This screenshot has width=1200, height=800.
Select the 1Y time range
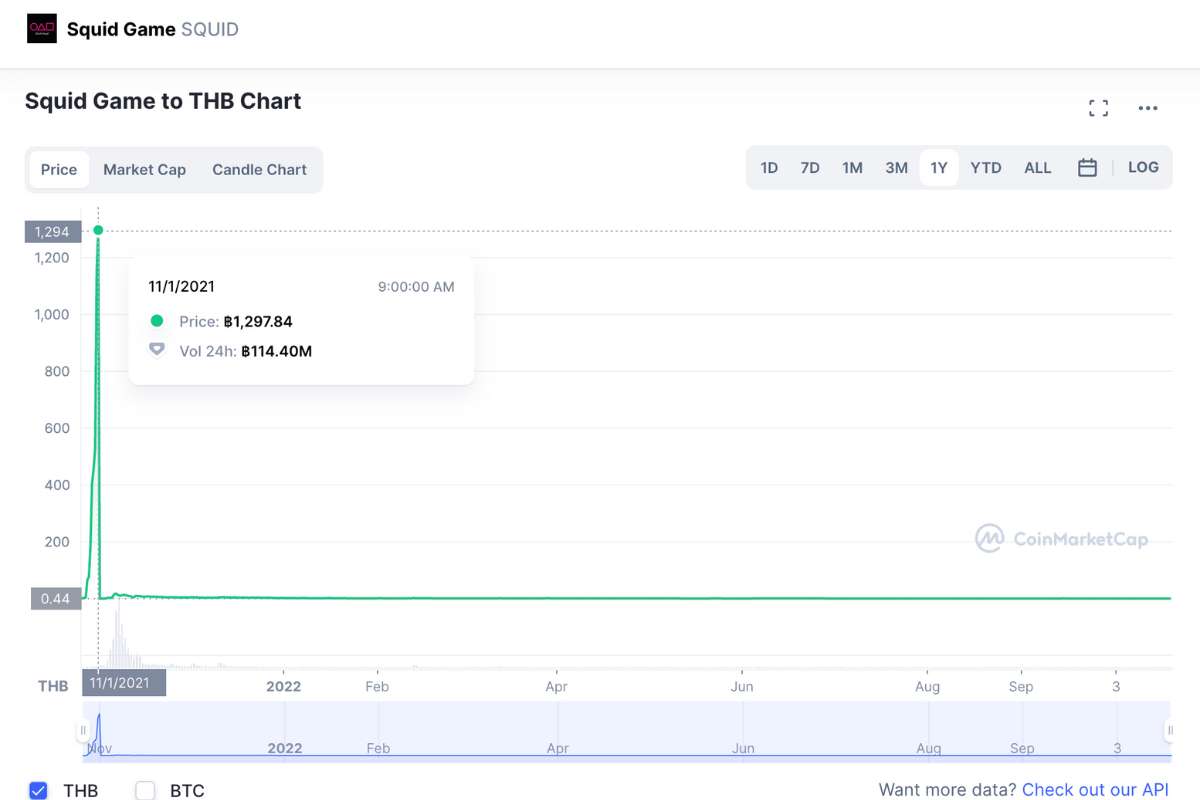point(939,167)
